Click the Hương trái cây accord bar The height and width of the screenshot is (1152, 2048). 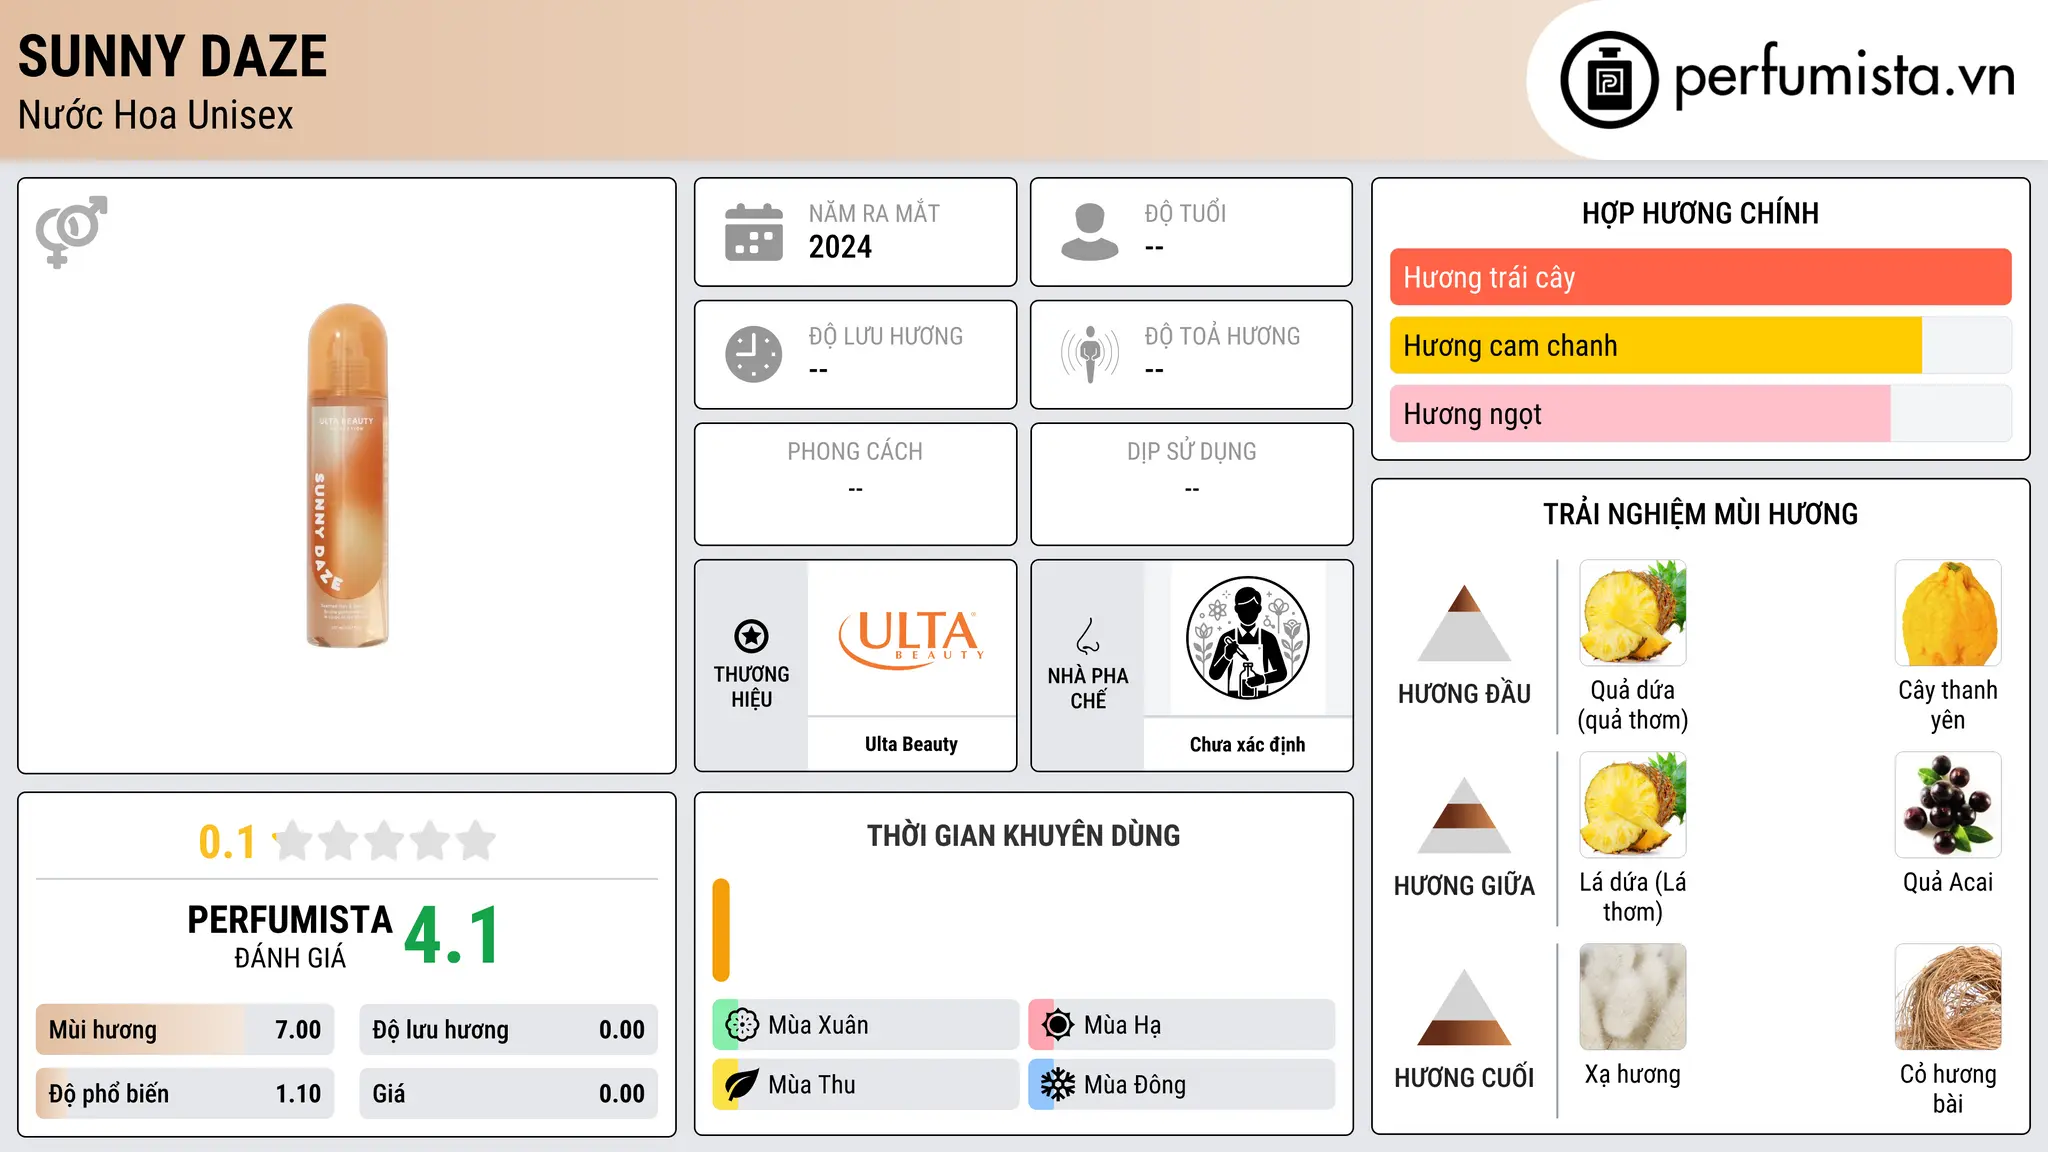(1700, 277)
